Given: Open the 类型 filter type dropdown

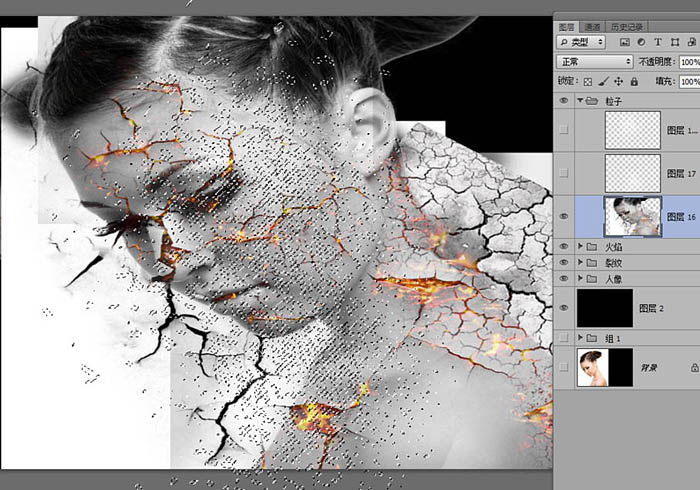Looking at the screenshot, I should click(581, 42).
